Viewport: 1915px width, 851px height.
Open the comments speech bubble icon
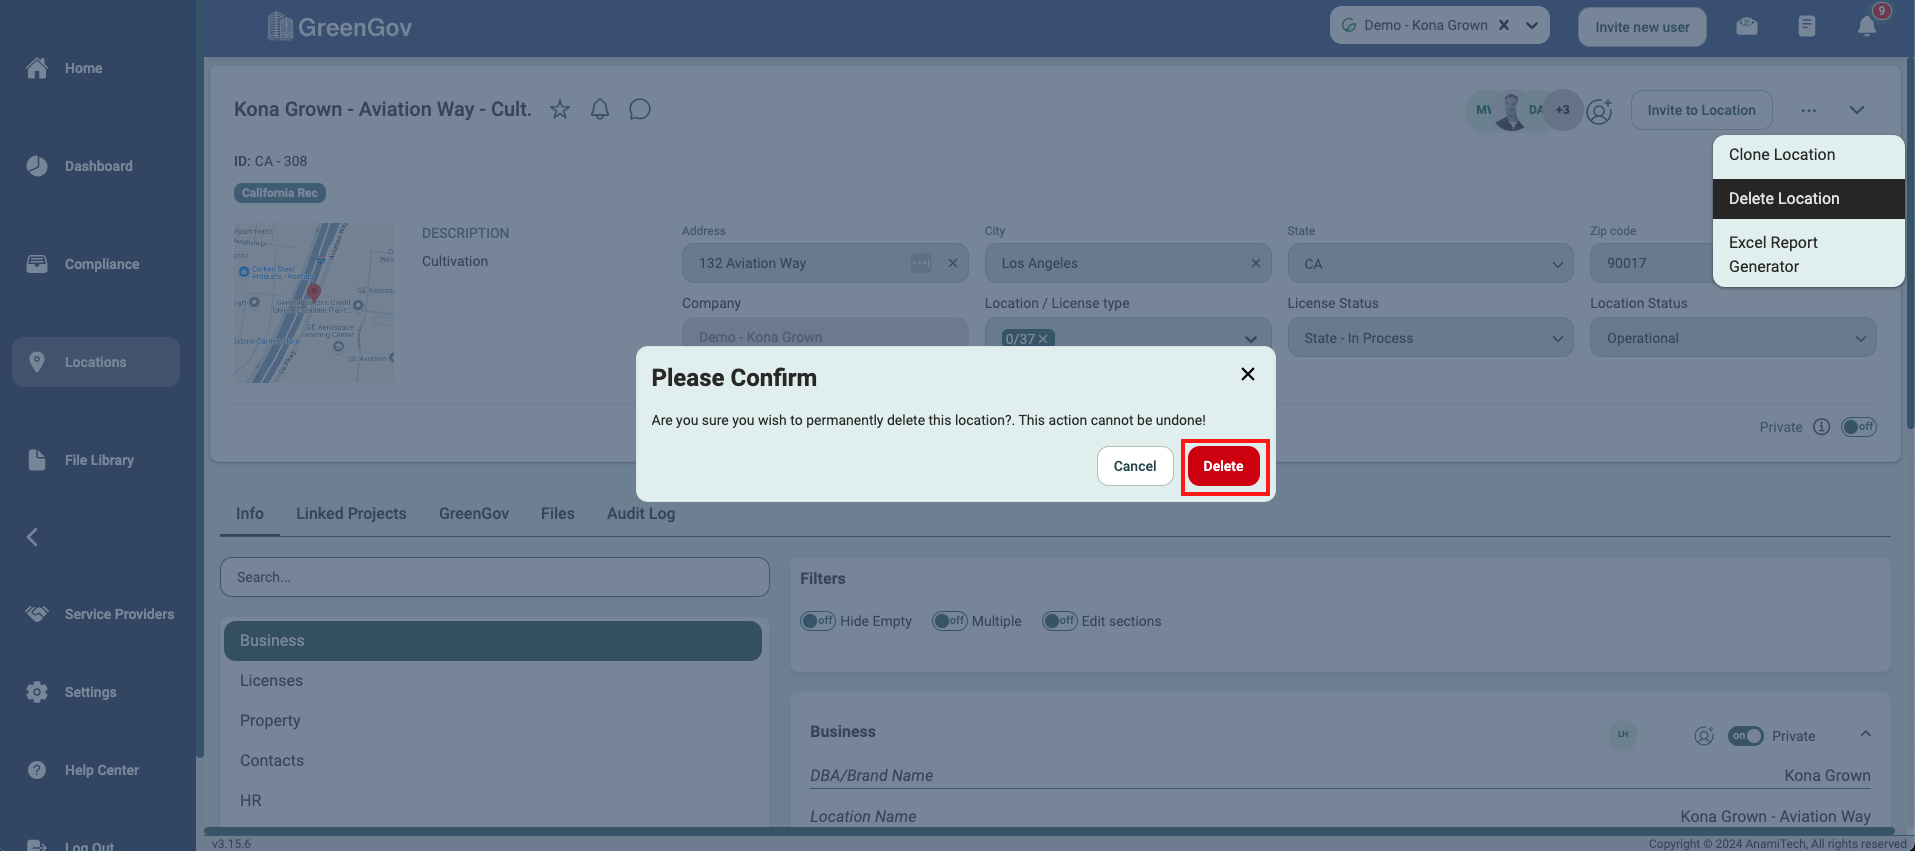point(640,109)
